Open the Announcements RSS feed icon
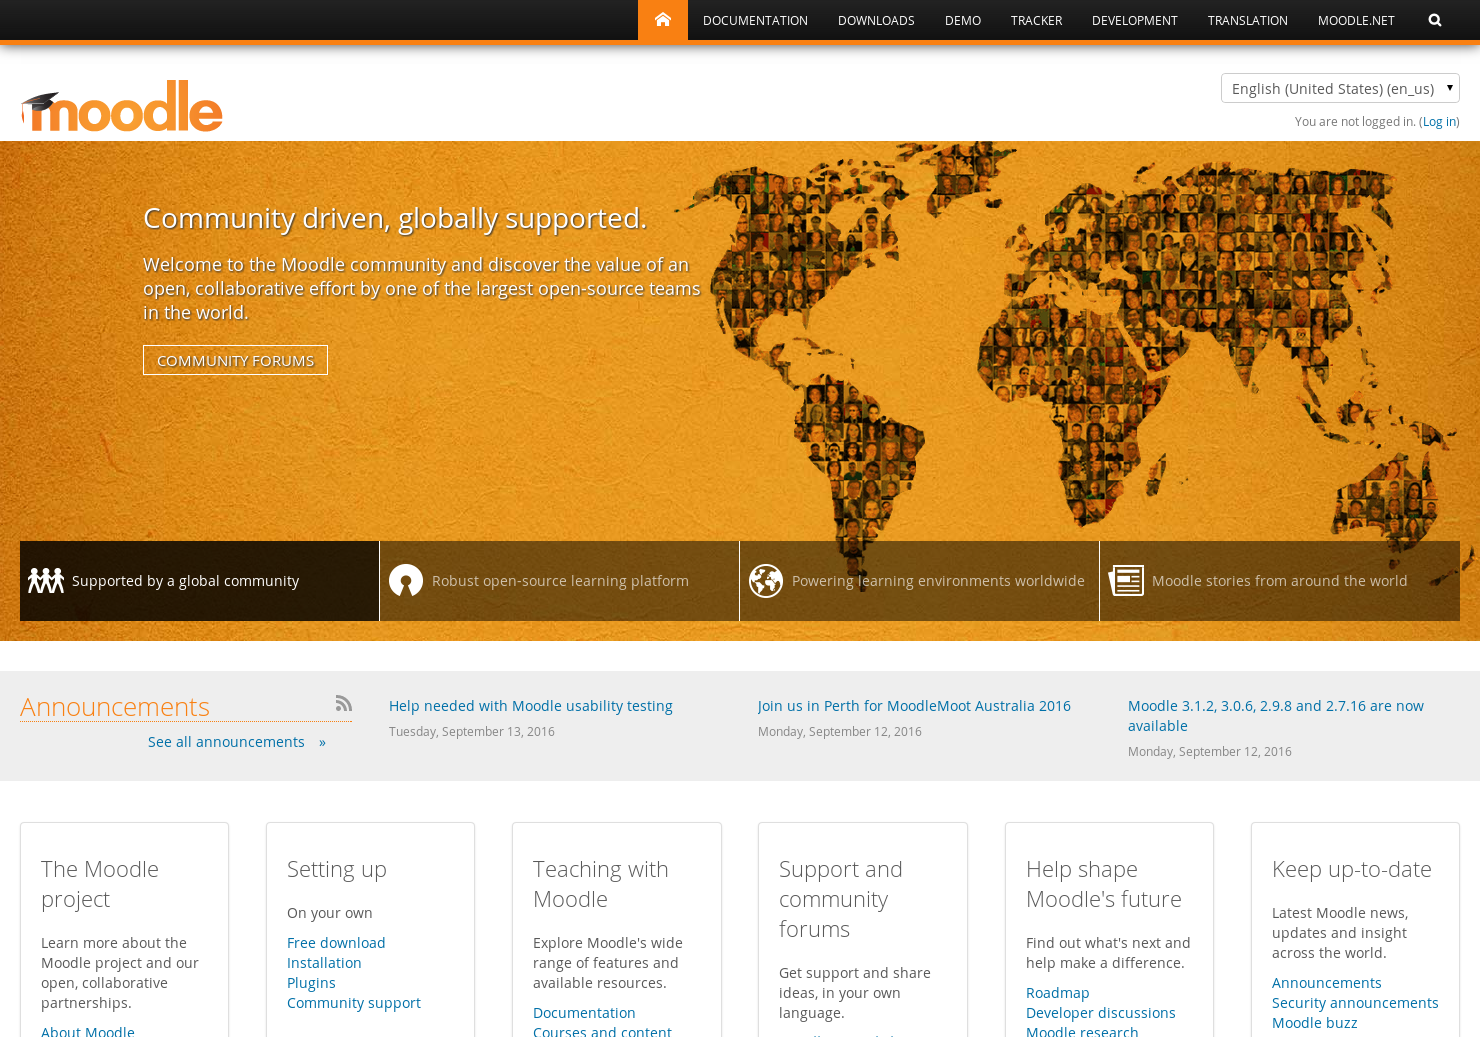Viewport: 1480px width, 1037px height. [x=343, y=703]
